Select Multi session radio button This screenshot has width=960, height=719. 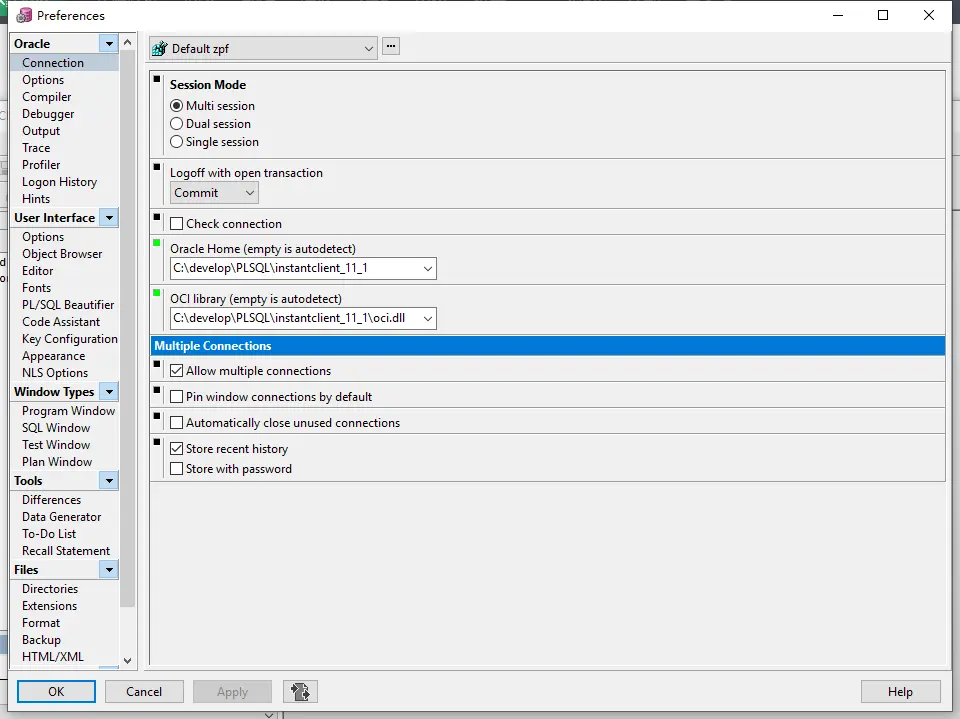176,106
